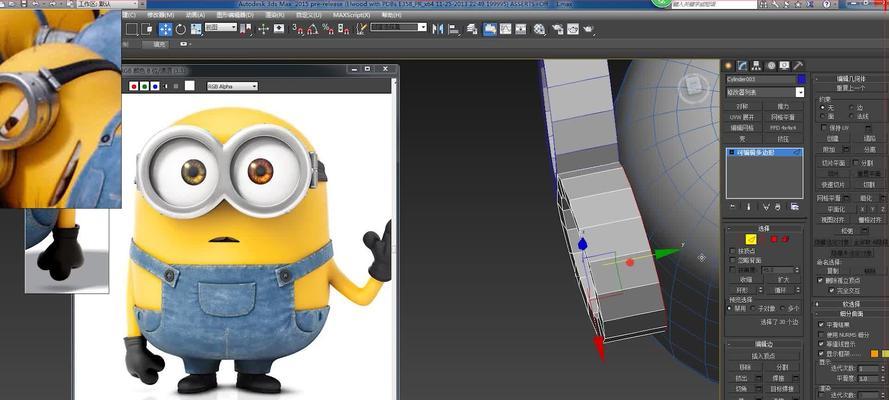
Task: Click the 收缩 selection button
Action: pyautogui.click(x=746, y=279)
